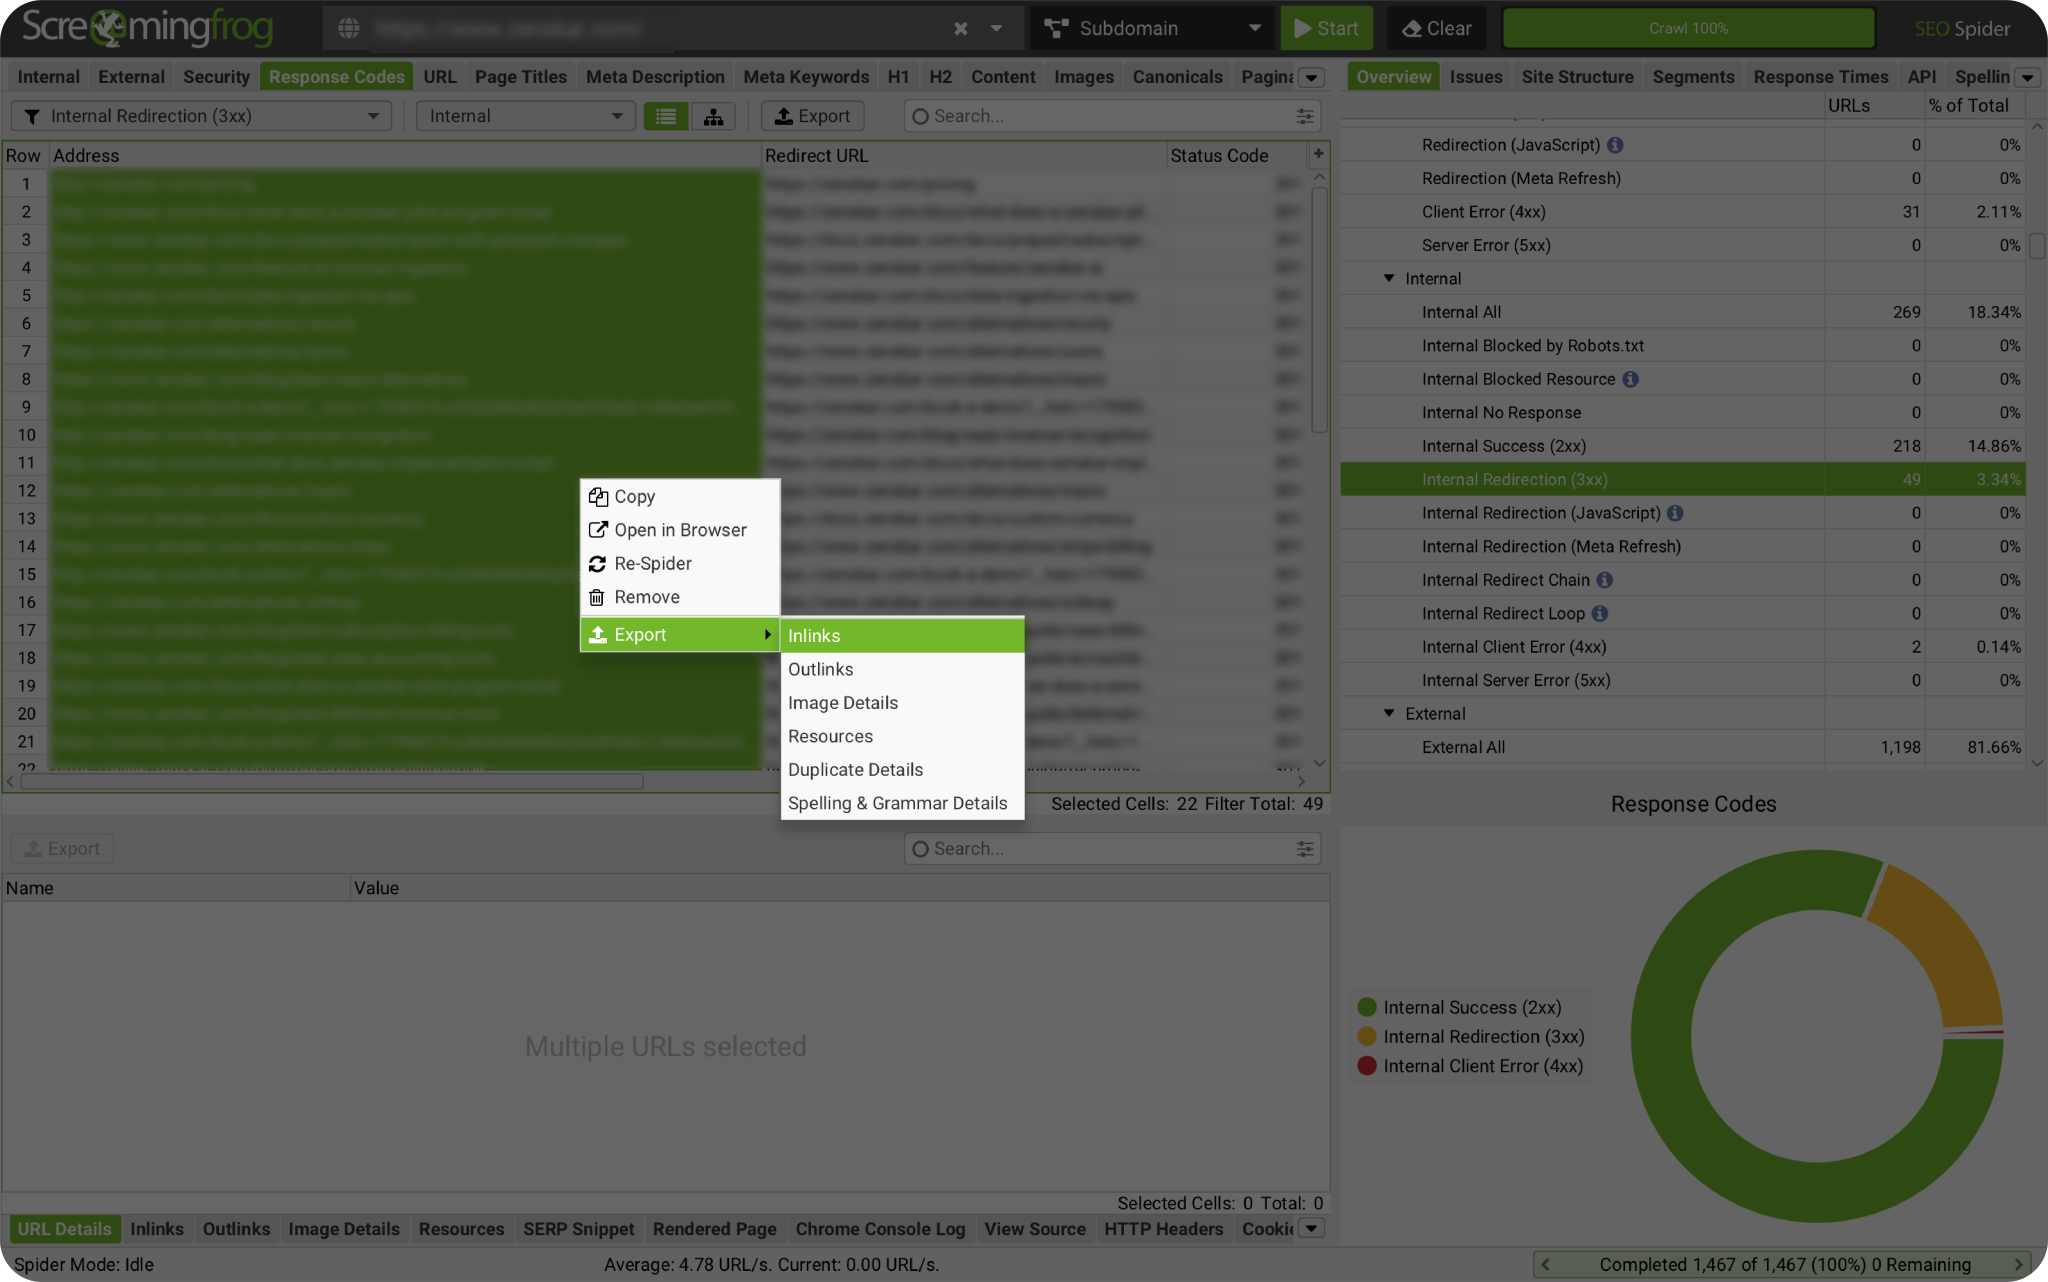Click the Clear button
This screenshot has width=2048, height=1282.
1436,28
